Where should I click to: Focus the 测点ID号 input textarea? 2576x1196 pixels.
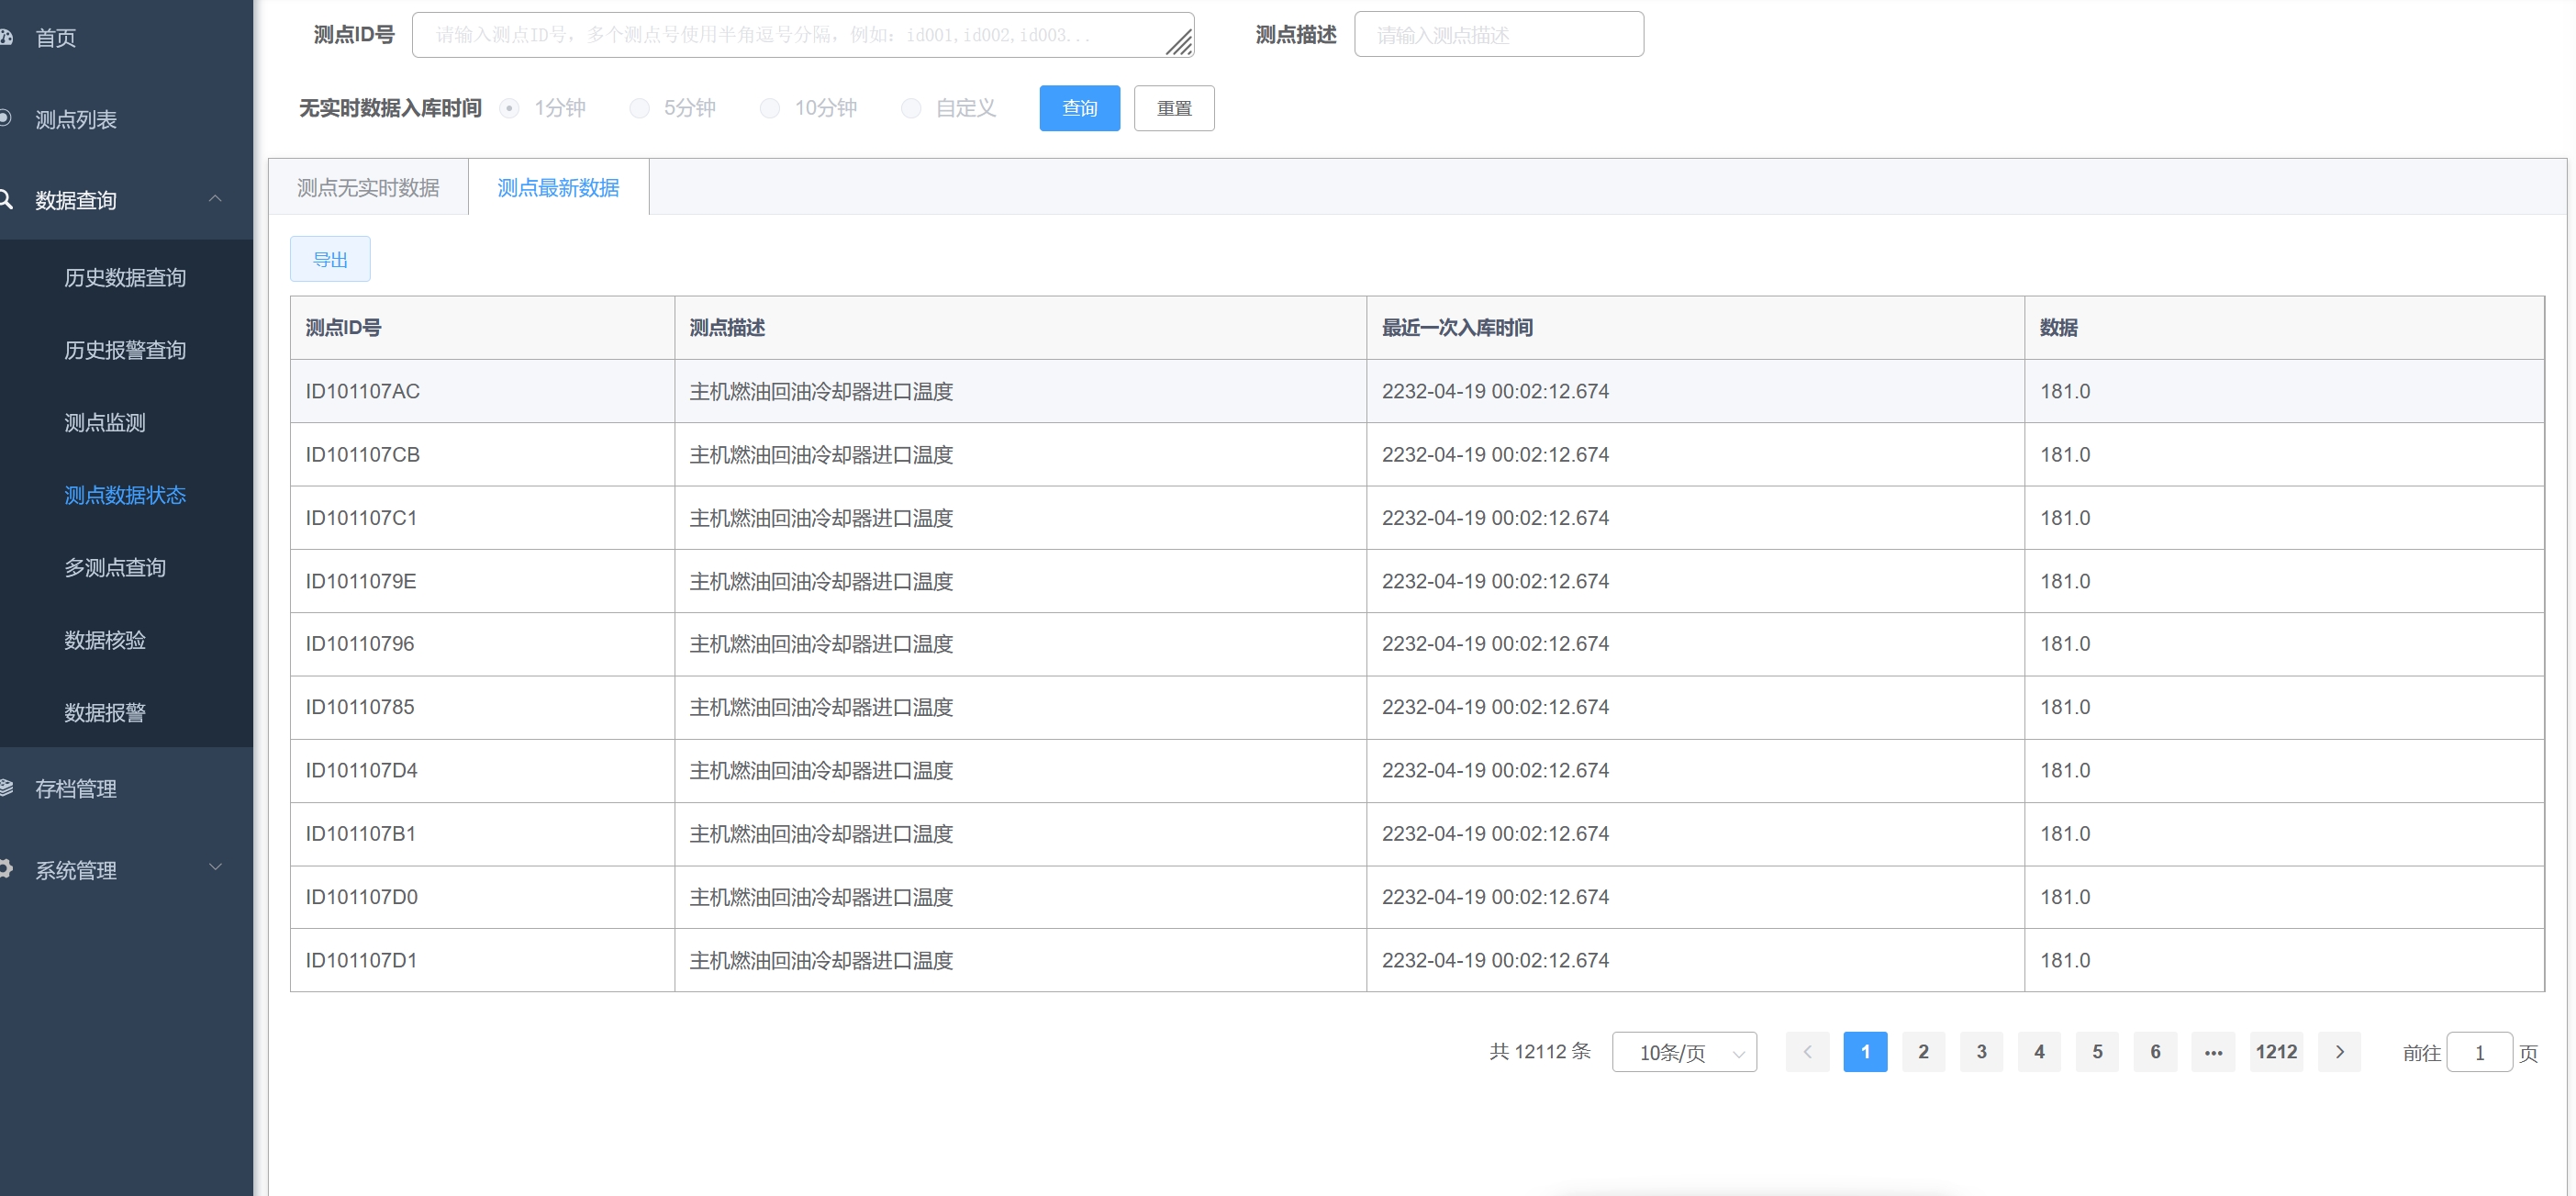click(x=803, y=35)
